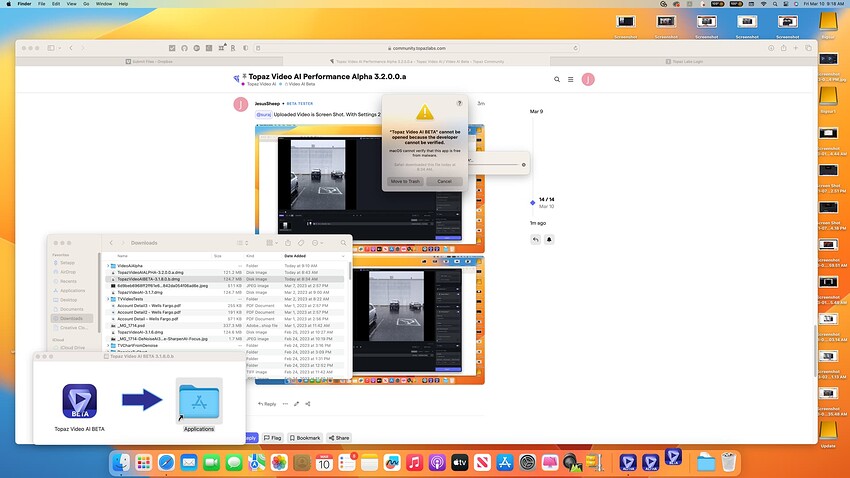Expand the VideoAIAlpha folder in Downloads
This screenshot has height=478, width=850.
108,266
